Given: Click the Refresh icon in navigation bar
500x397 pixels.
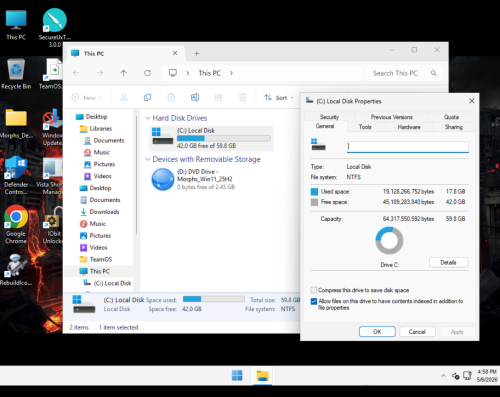Looking at the screenshot, I should (147, 73).
